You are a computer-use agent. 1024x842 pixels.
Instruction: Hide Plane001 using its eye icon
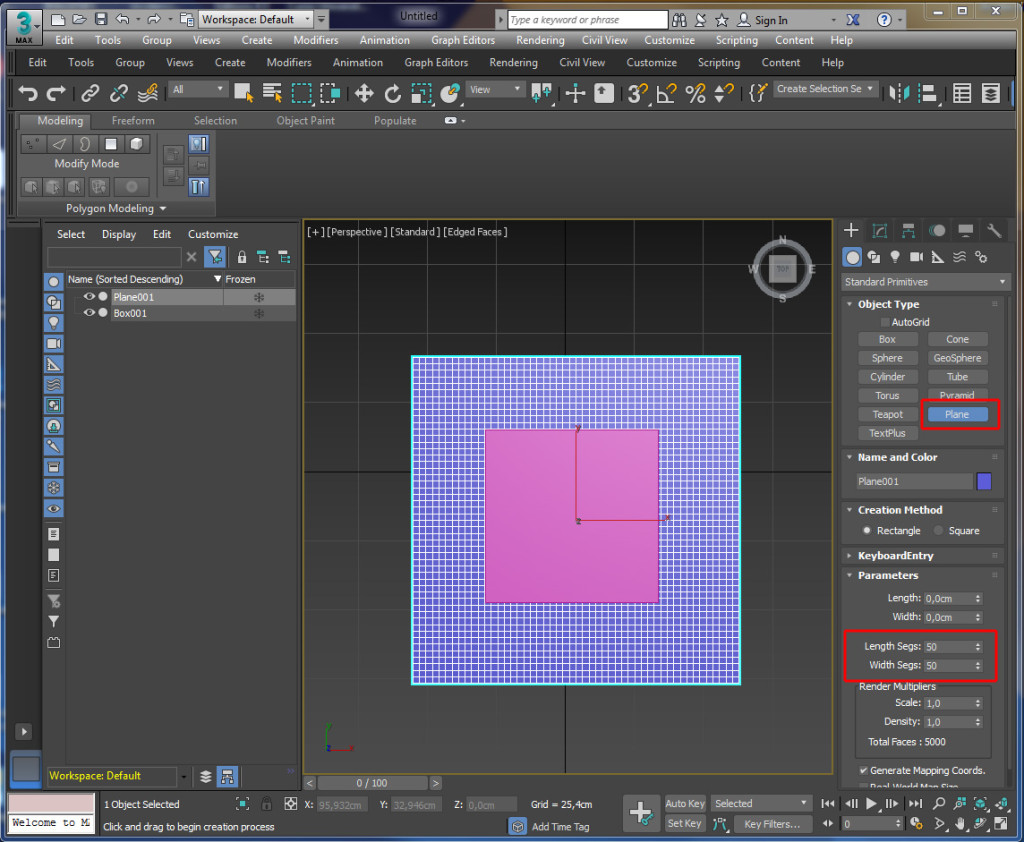(x=89, y=297)
